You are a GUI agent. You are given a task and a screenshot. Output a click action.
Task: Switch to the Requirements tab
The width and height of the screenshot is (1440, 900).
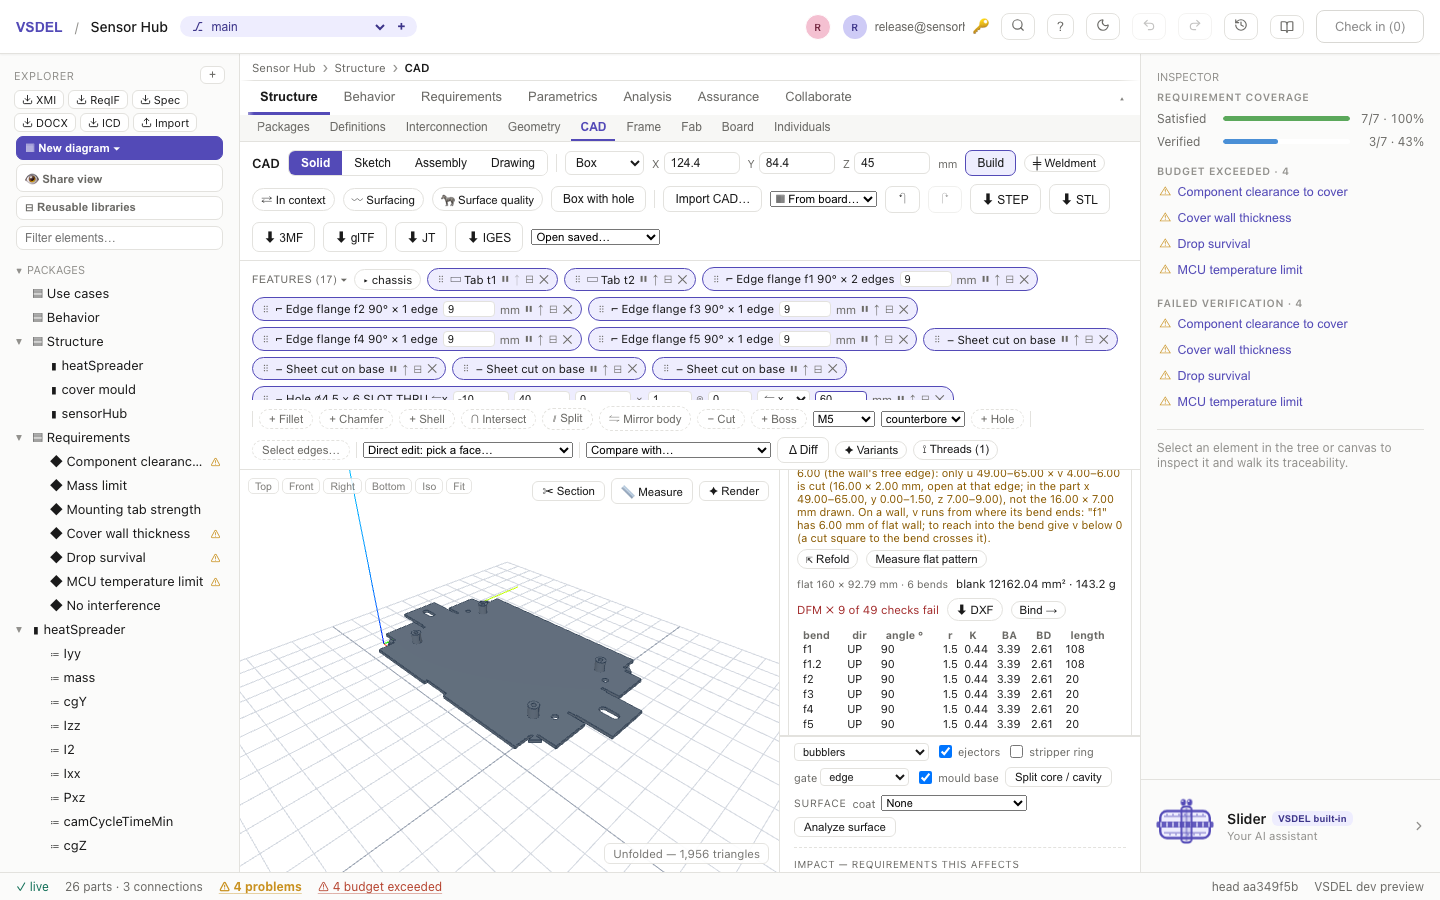[x=461, y=97]
